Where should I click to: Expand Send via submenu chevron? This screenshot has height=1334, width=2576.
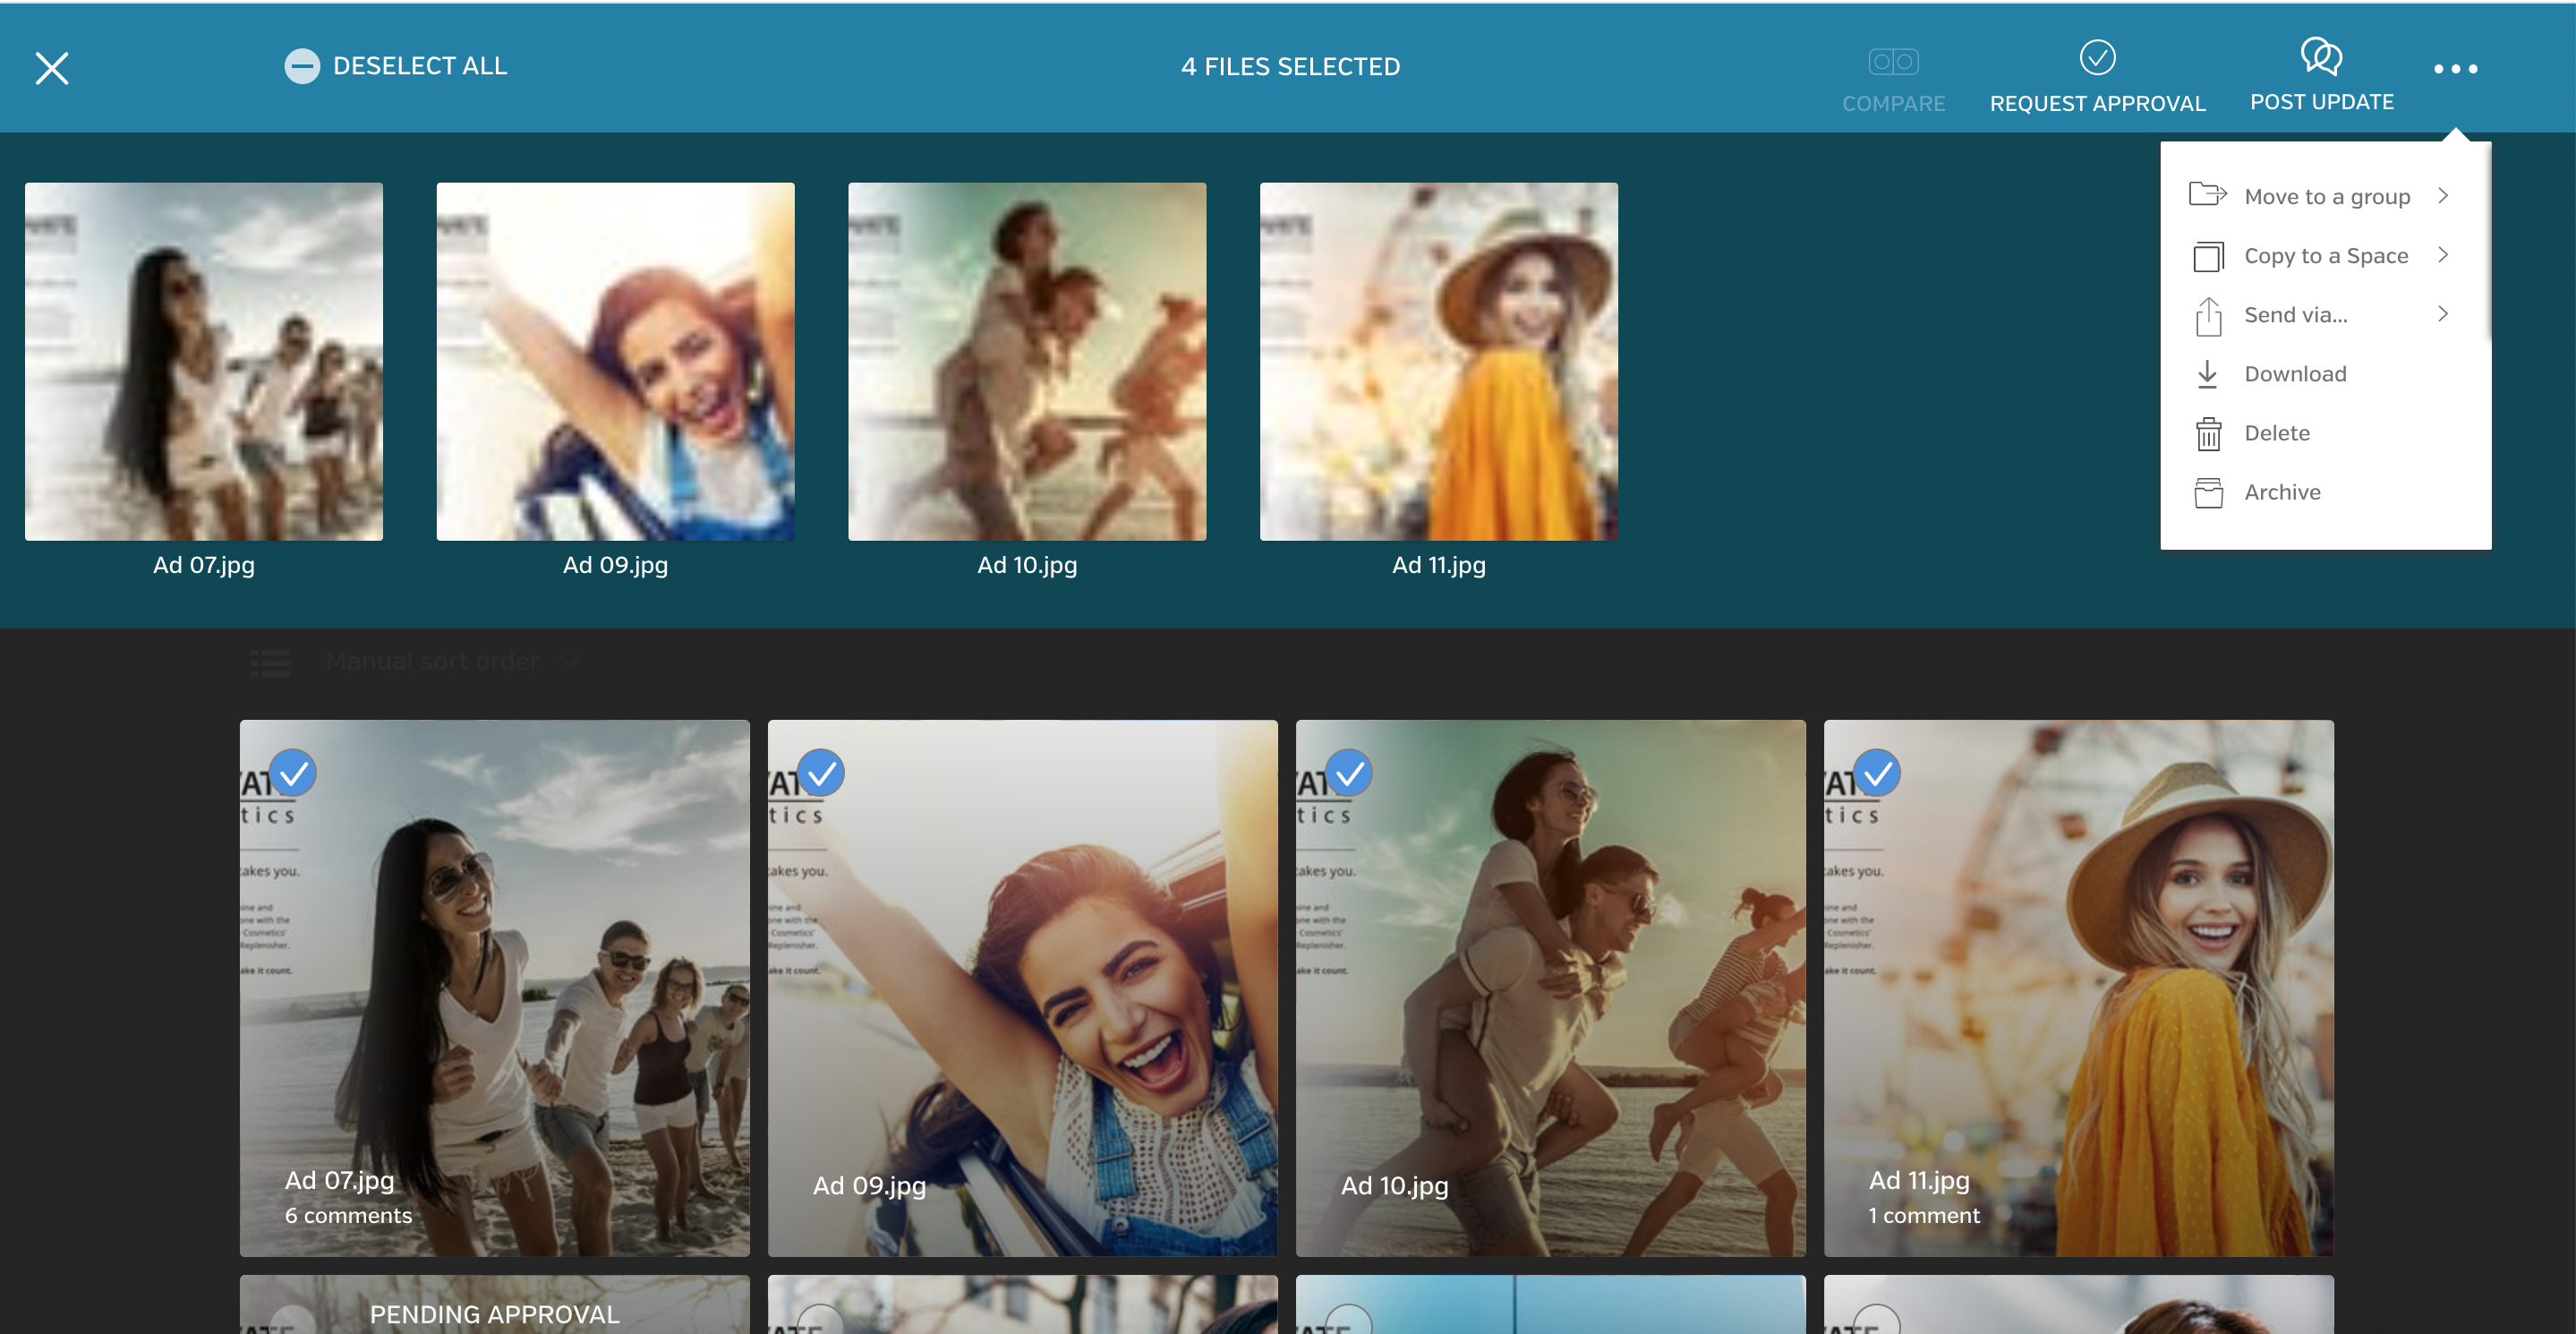(x=2443, y=313)
